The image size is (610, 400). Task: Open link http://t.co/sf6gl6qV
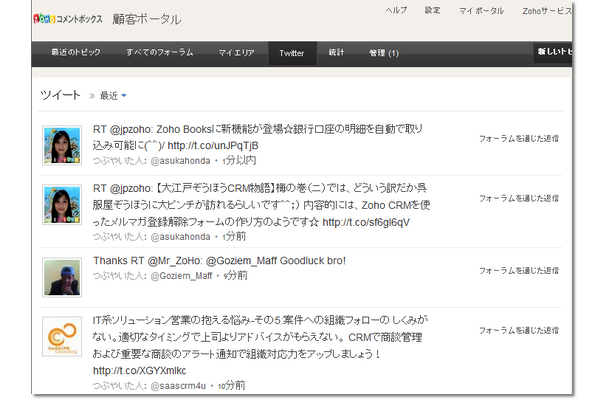(366, 222)
